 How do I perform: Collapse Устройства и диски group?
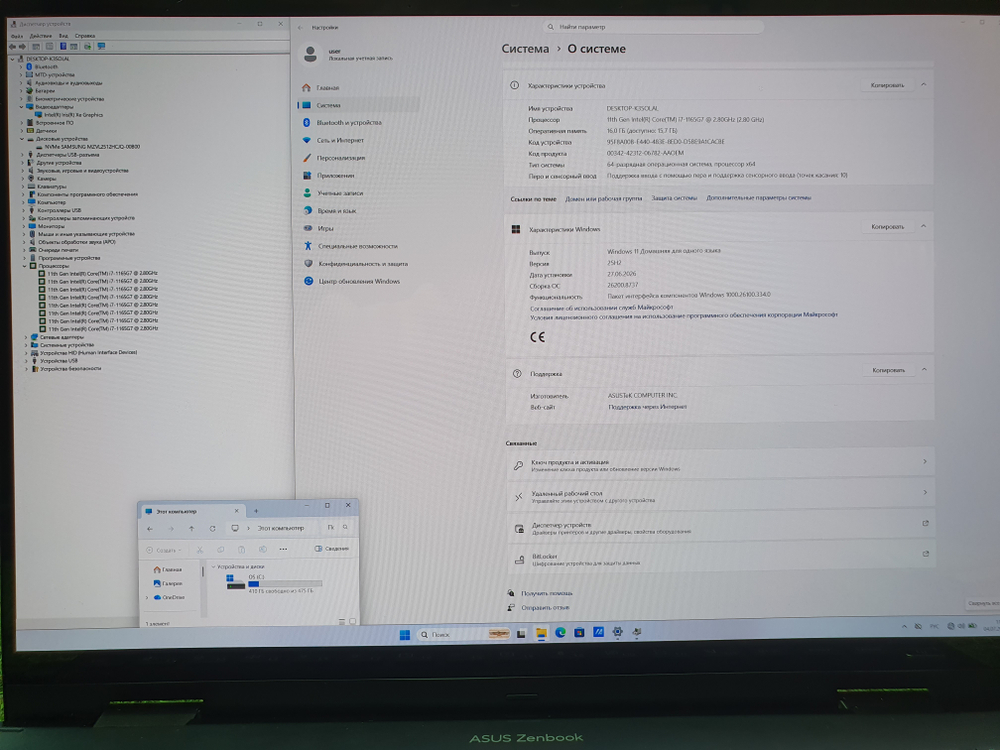click(x=214, y=566)
